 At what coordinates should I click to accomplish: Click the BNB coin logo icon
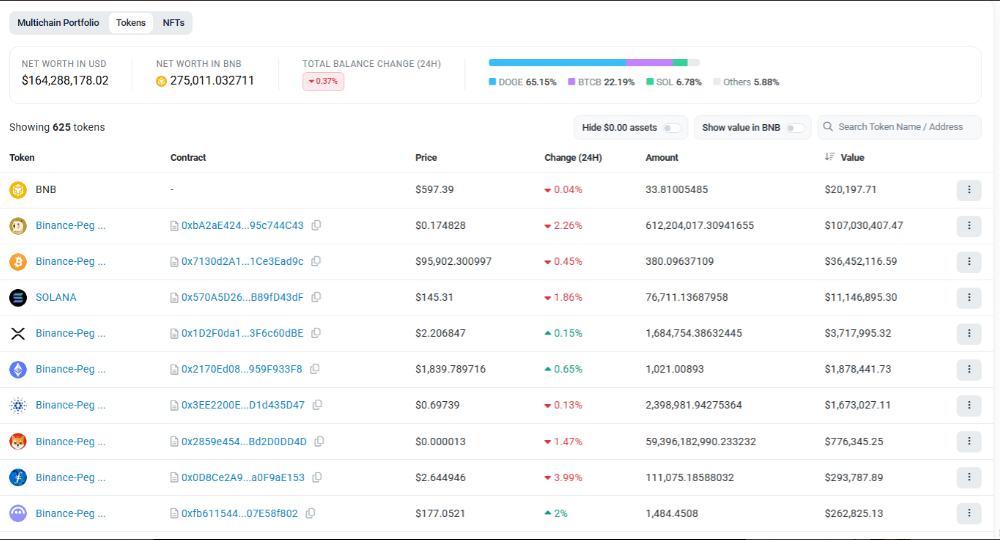(x=18, y=189)
